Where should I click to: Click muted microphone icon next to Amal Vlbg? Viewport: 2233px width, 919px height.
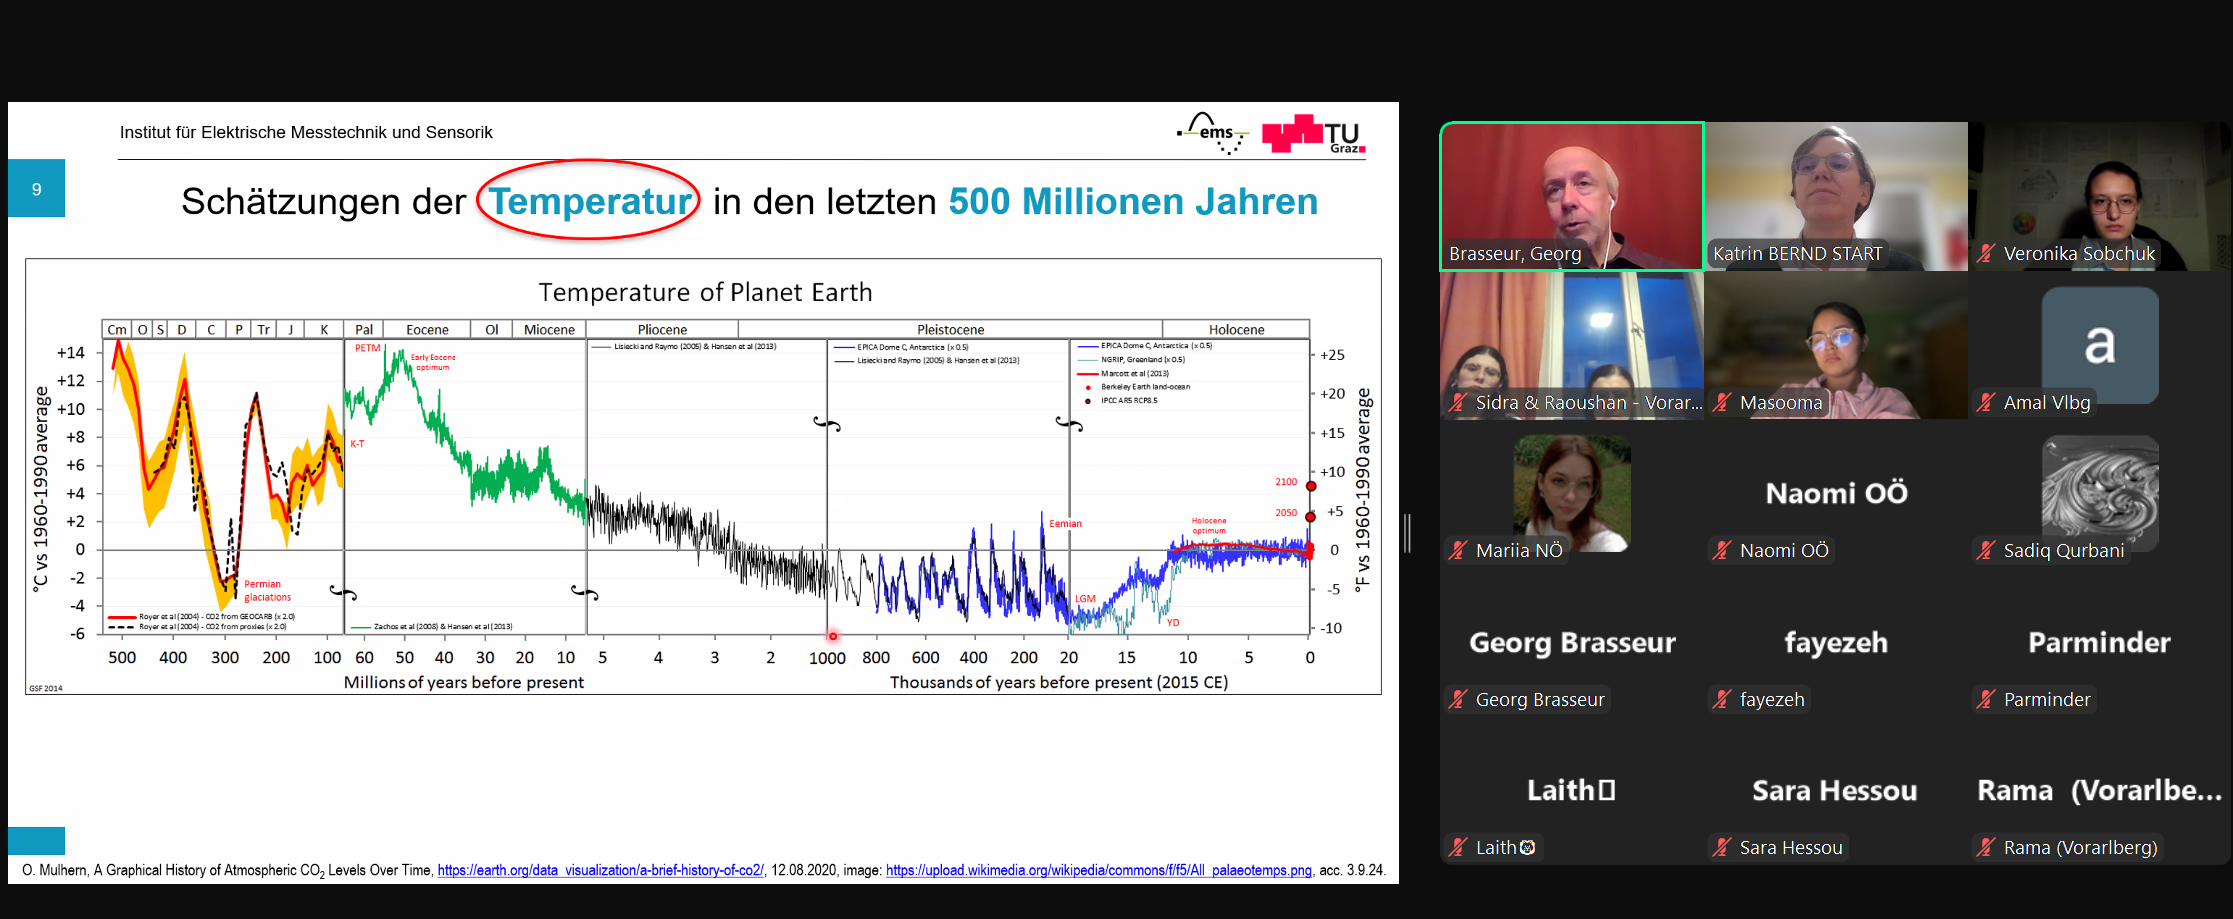tap(1986, 402)
